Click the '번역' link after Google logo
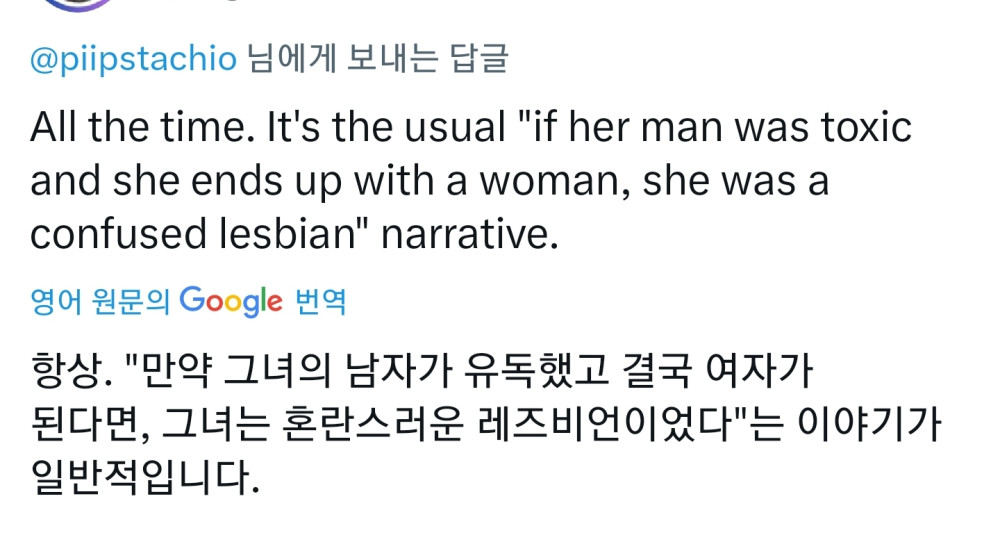 pos(322,301)
